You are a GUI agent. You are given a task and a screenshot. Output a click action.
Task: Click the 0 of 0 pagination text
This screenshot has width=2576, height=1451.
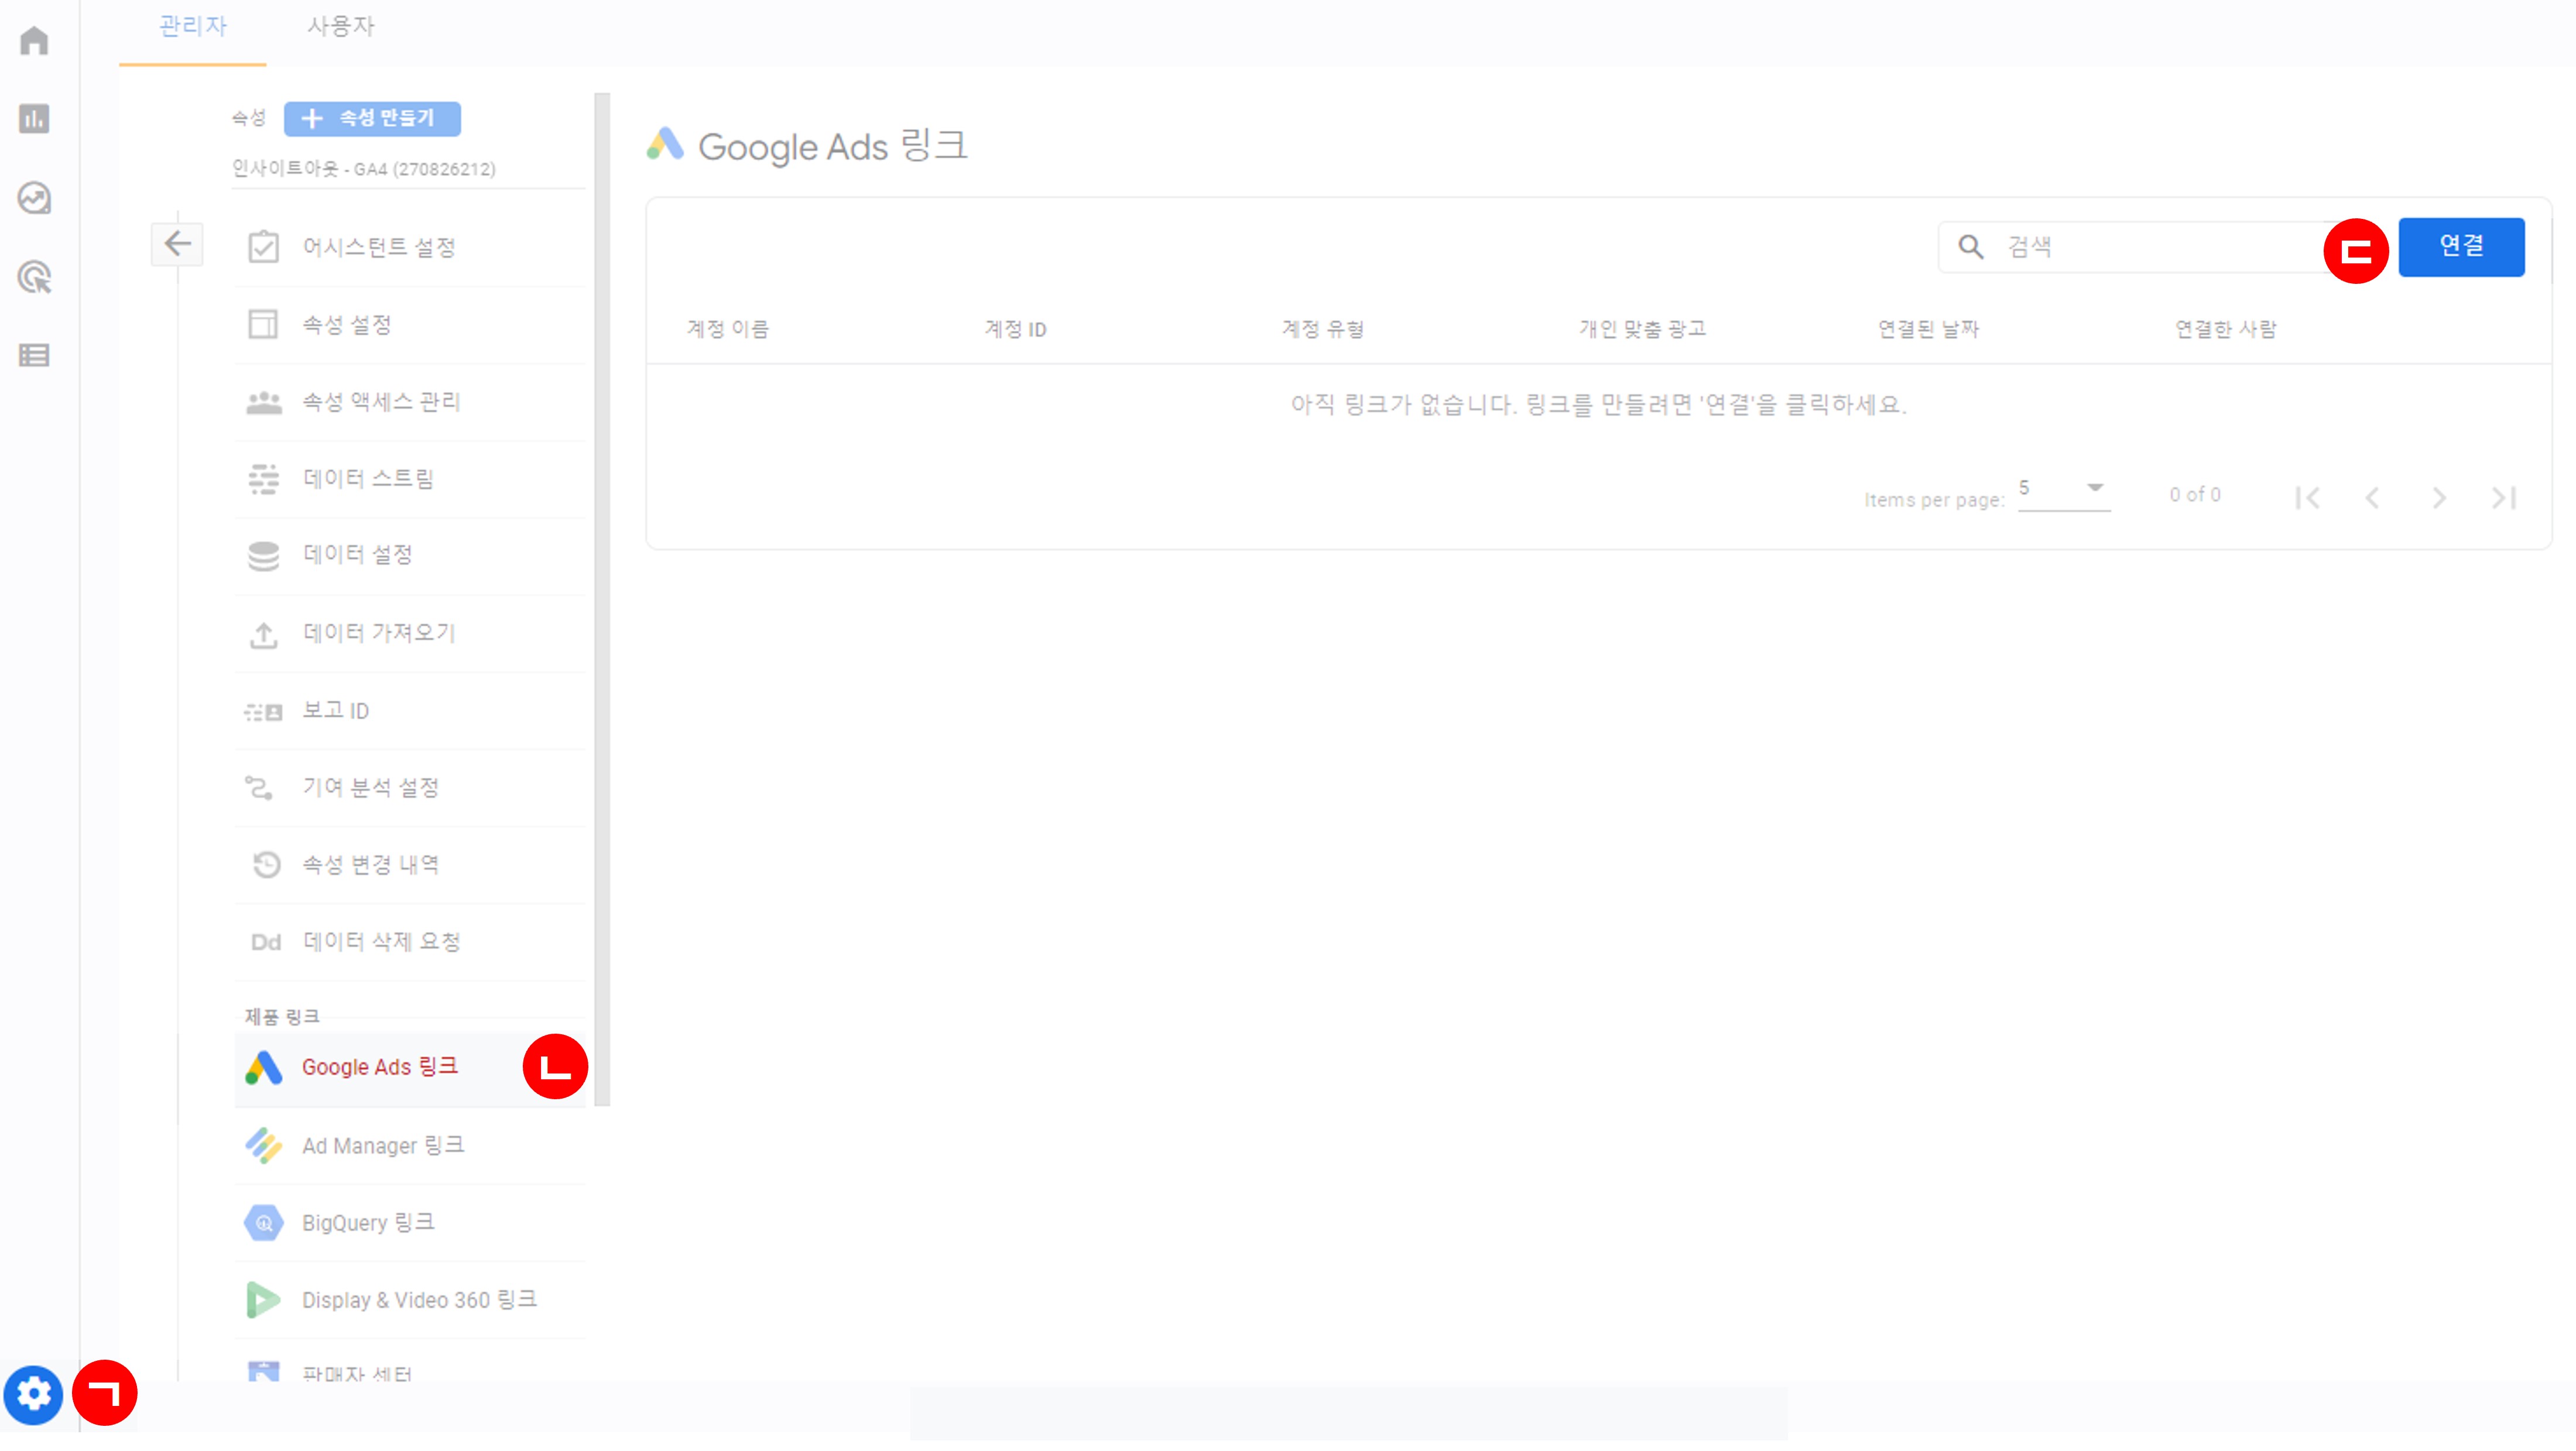click(x=2195, y=495)
